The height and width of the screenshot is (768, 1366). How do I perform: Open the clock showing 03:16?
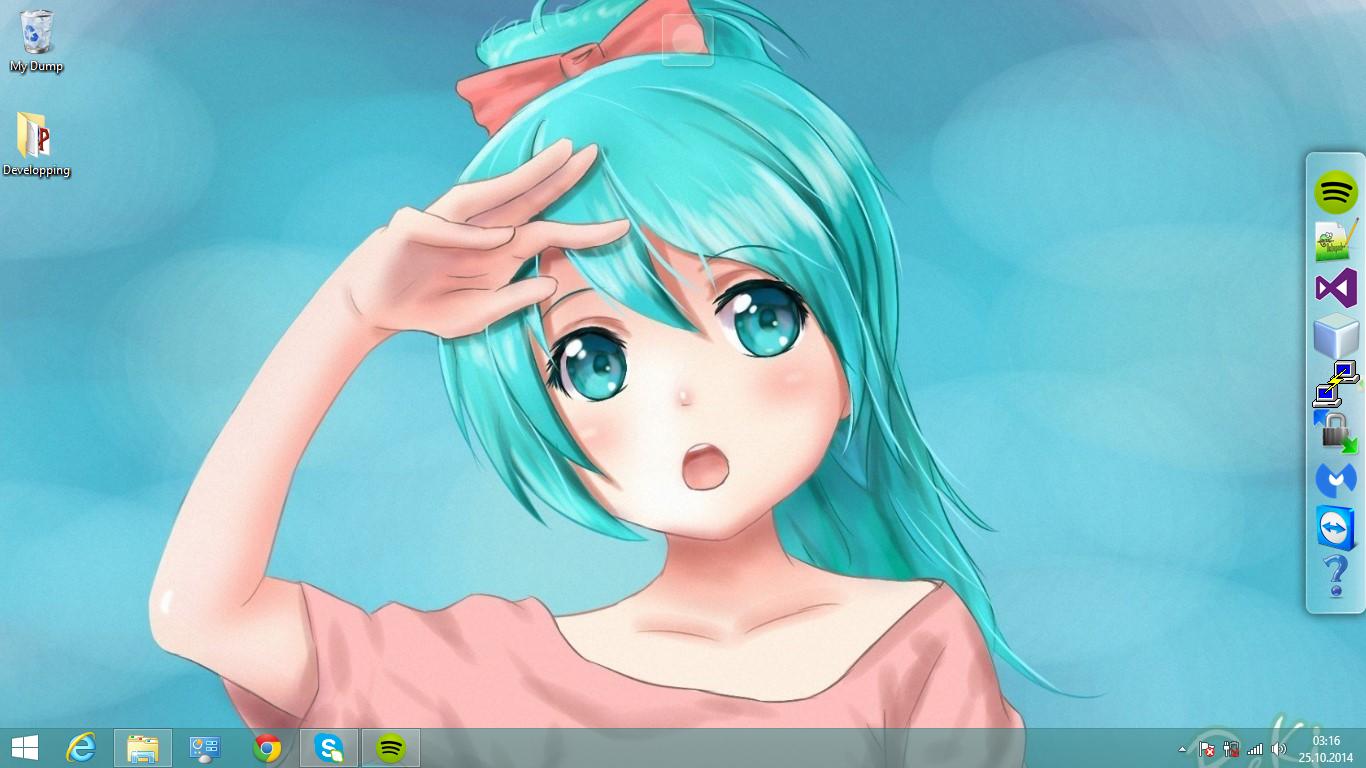[1326, 749]
